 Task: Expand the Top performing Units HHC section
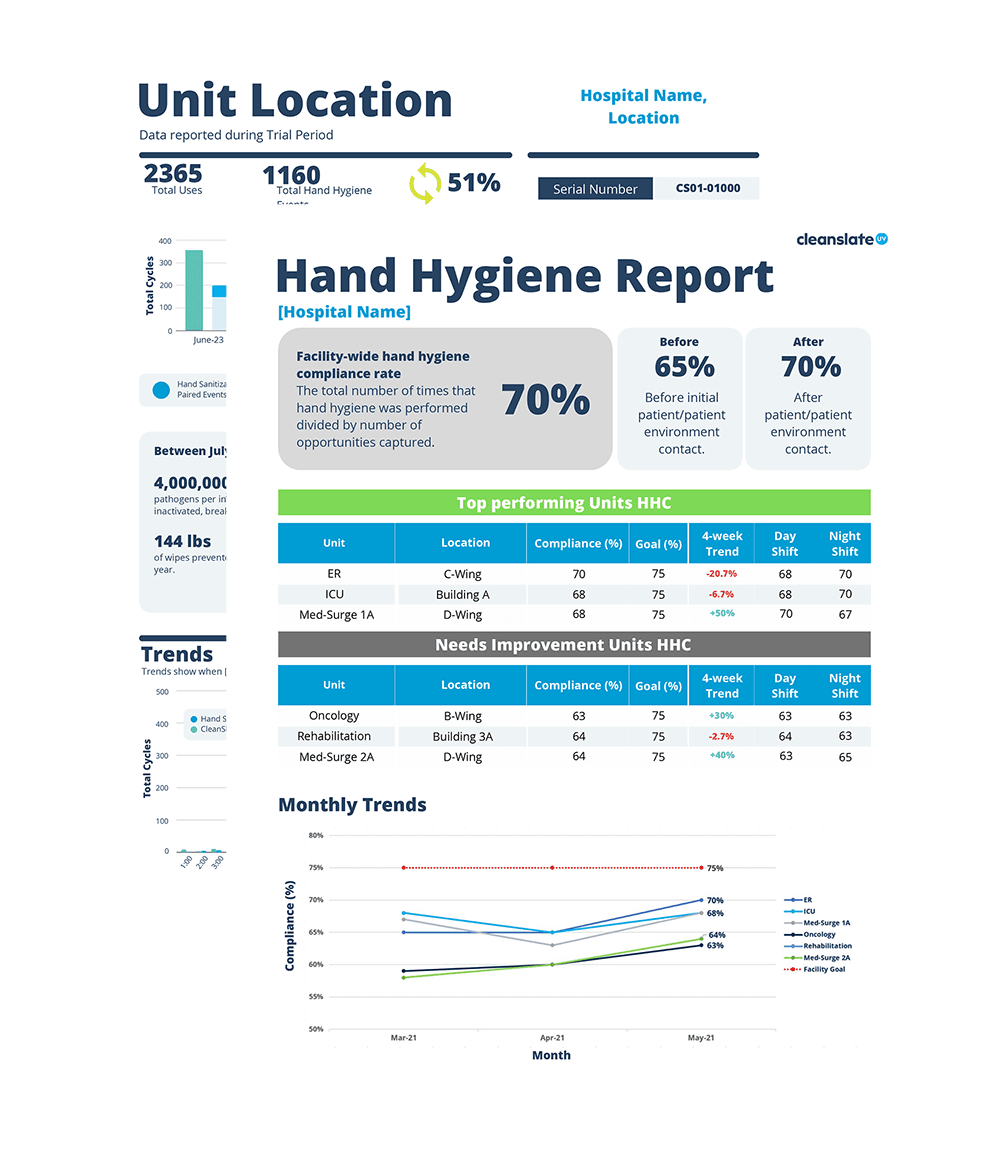[x=565, y=503]
